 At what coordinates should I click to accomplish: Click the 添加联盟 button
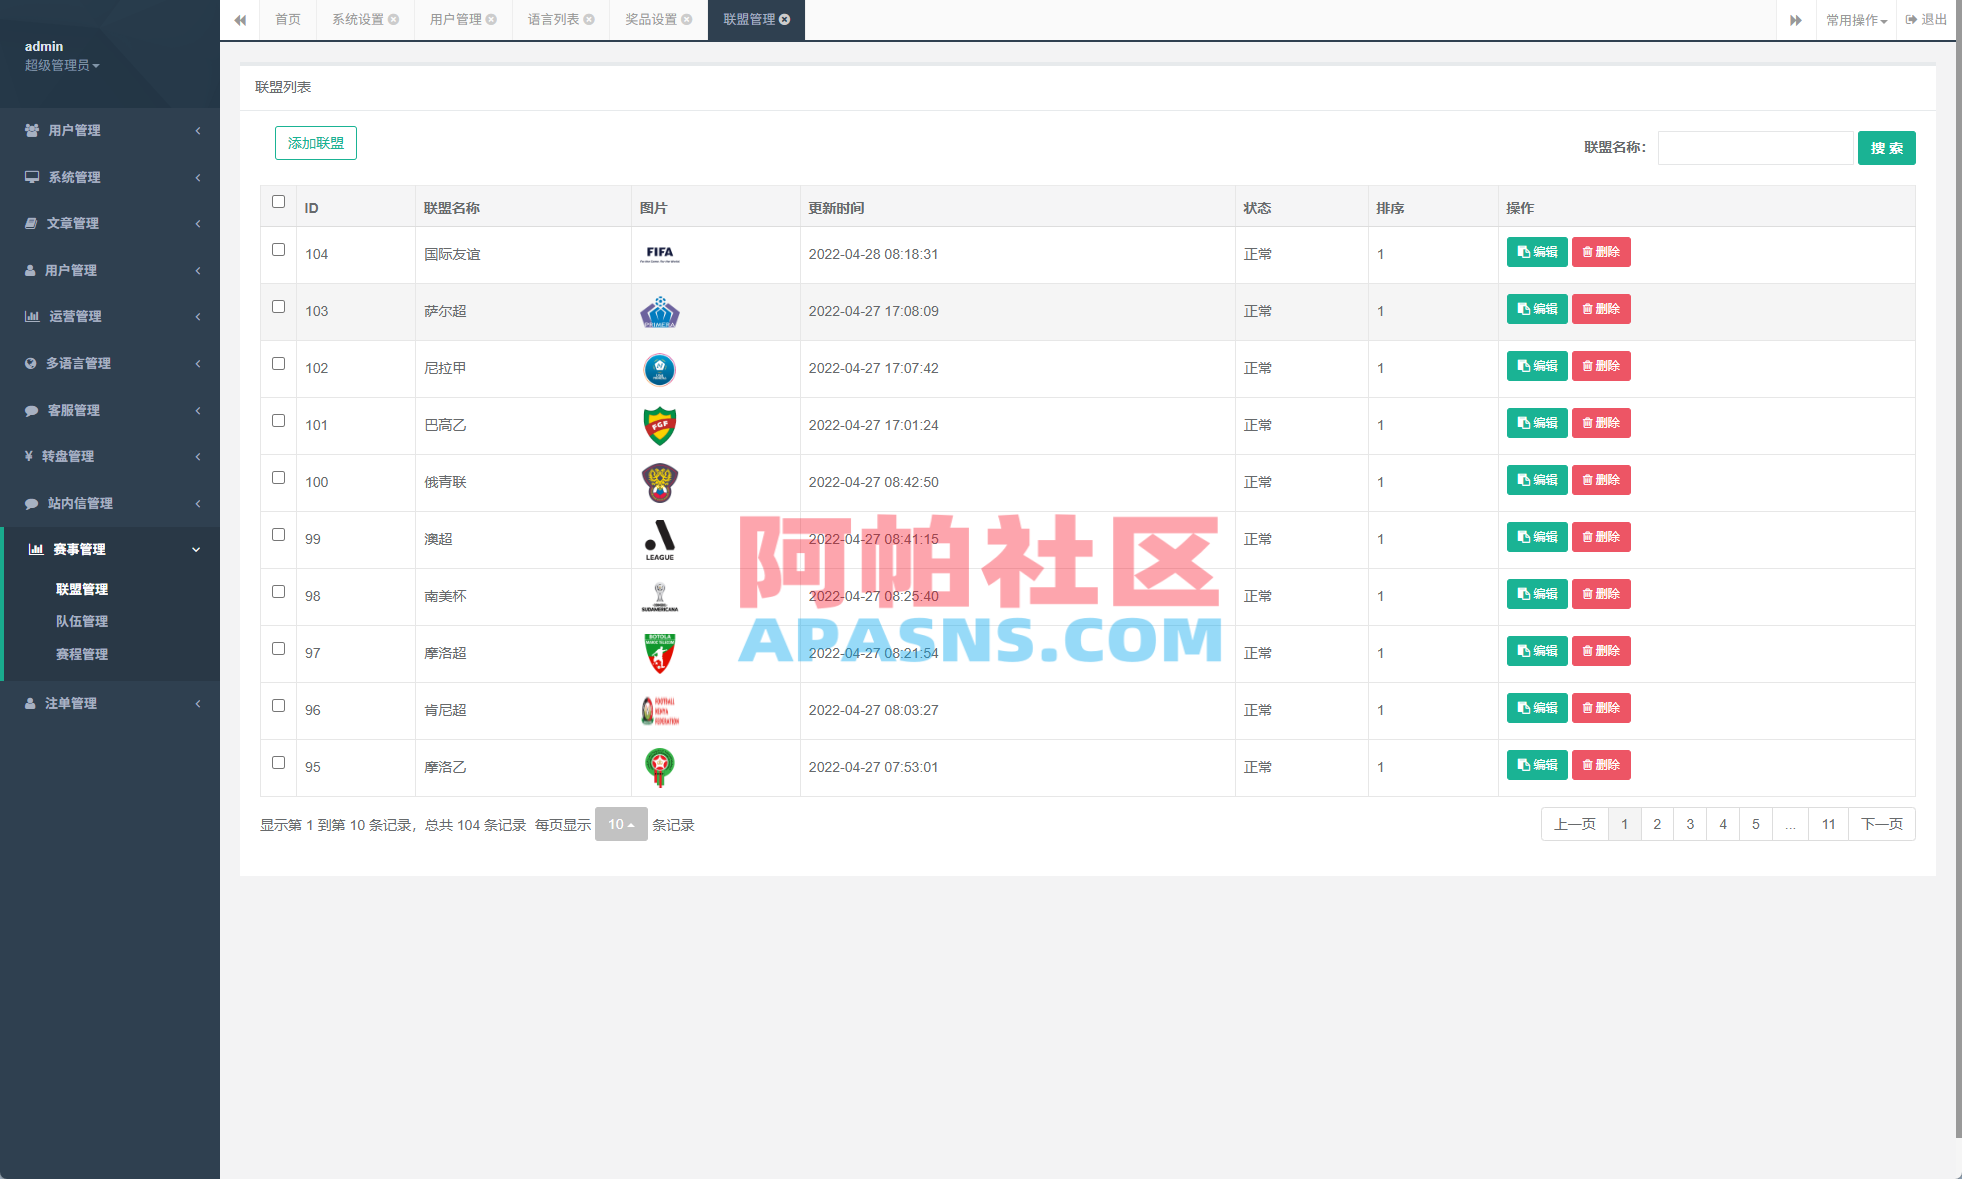[315, 143]
